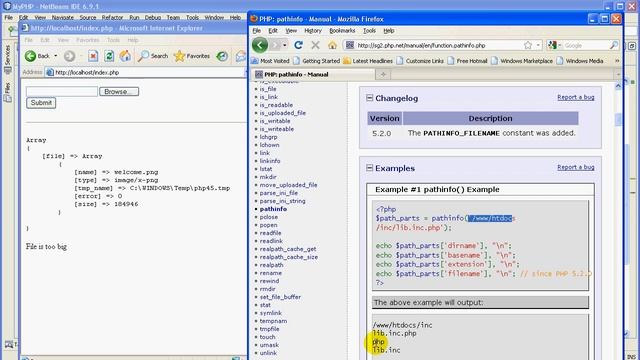Open IE Back button dropdown arrow
The image size is (640, 360).
(x=56, y=56)
